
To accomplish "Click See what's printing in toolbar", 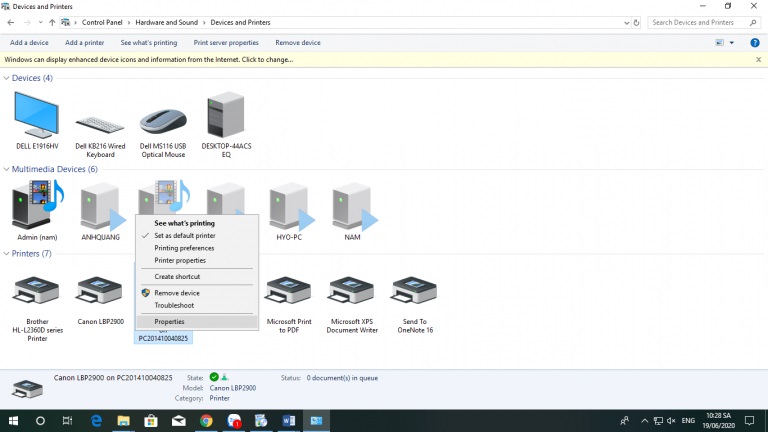I will pyautogui.click(x=149, y=43).
